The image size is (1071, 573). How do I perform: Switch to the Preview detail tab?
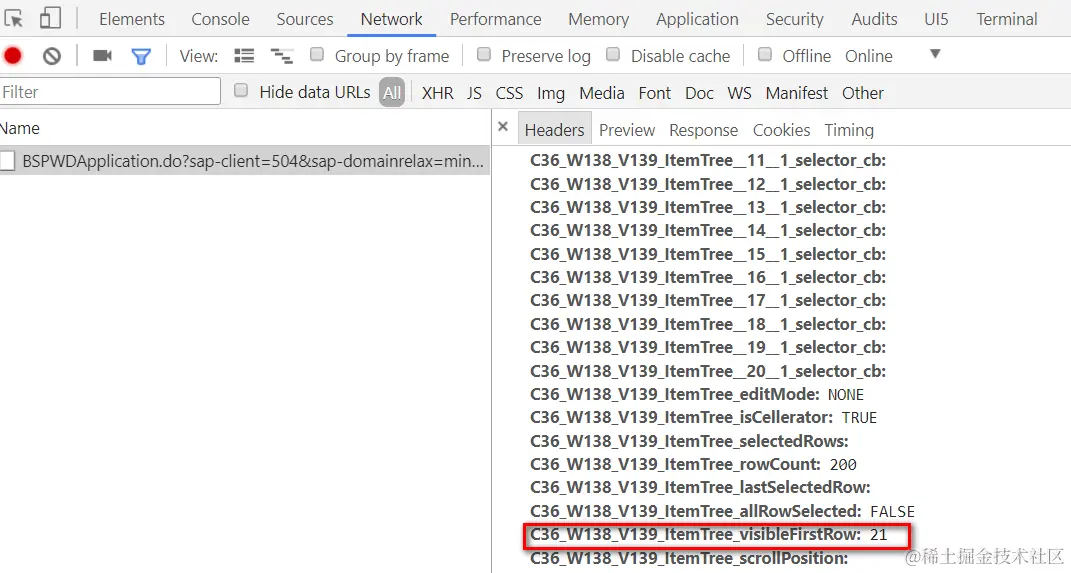point(627,130)
